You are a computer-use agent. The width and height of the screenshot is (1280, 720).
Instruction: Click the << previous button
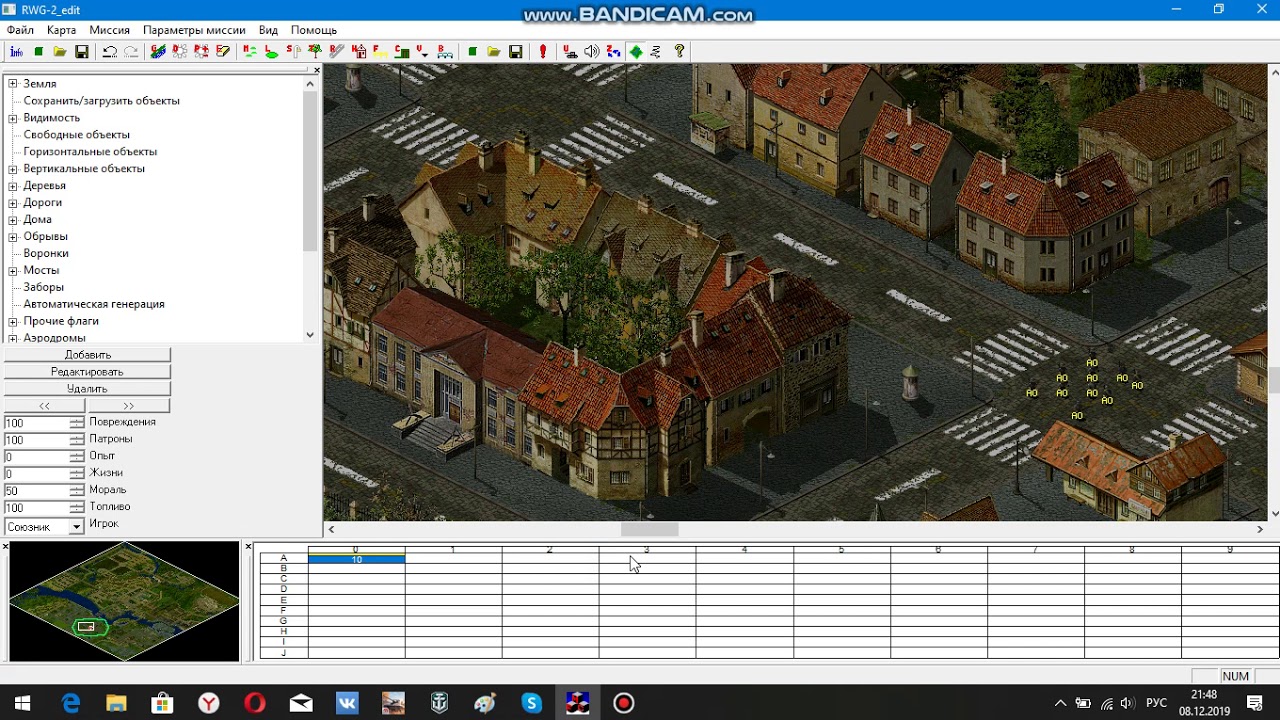pyautogui.click(x=45, y=406)
